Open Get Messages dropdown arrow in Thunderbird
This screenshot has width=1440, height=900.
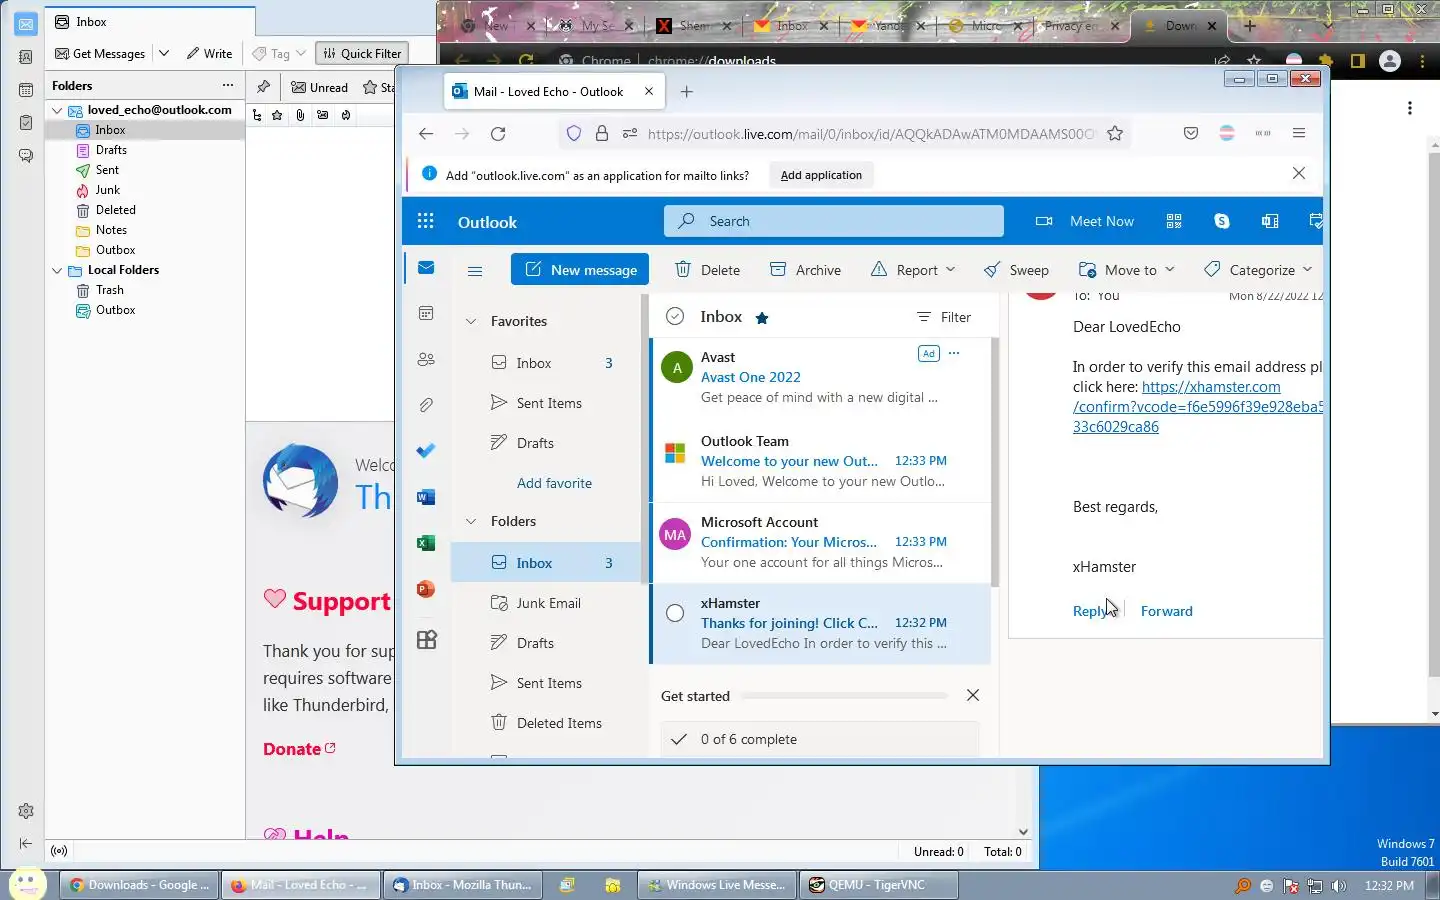tap(164, 53)
